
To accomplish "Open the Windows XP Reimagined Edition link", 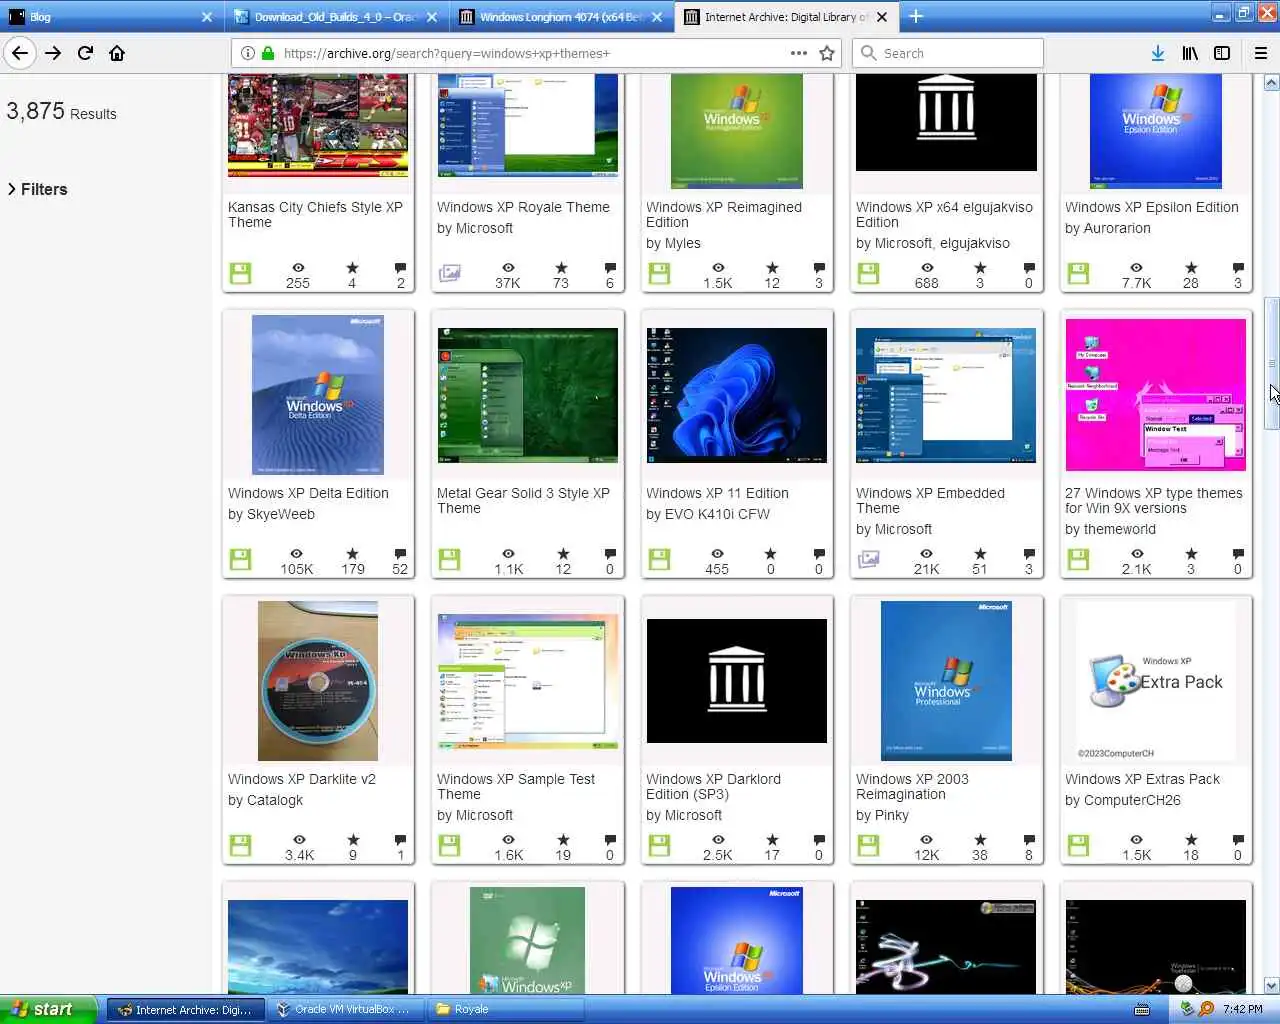I will click(x=724, y=214).
